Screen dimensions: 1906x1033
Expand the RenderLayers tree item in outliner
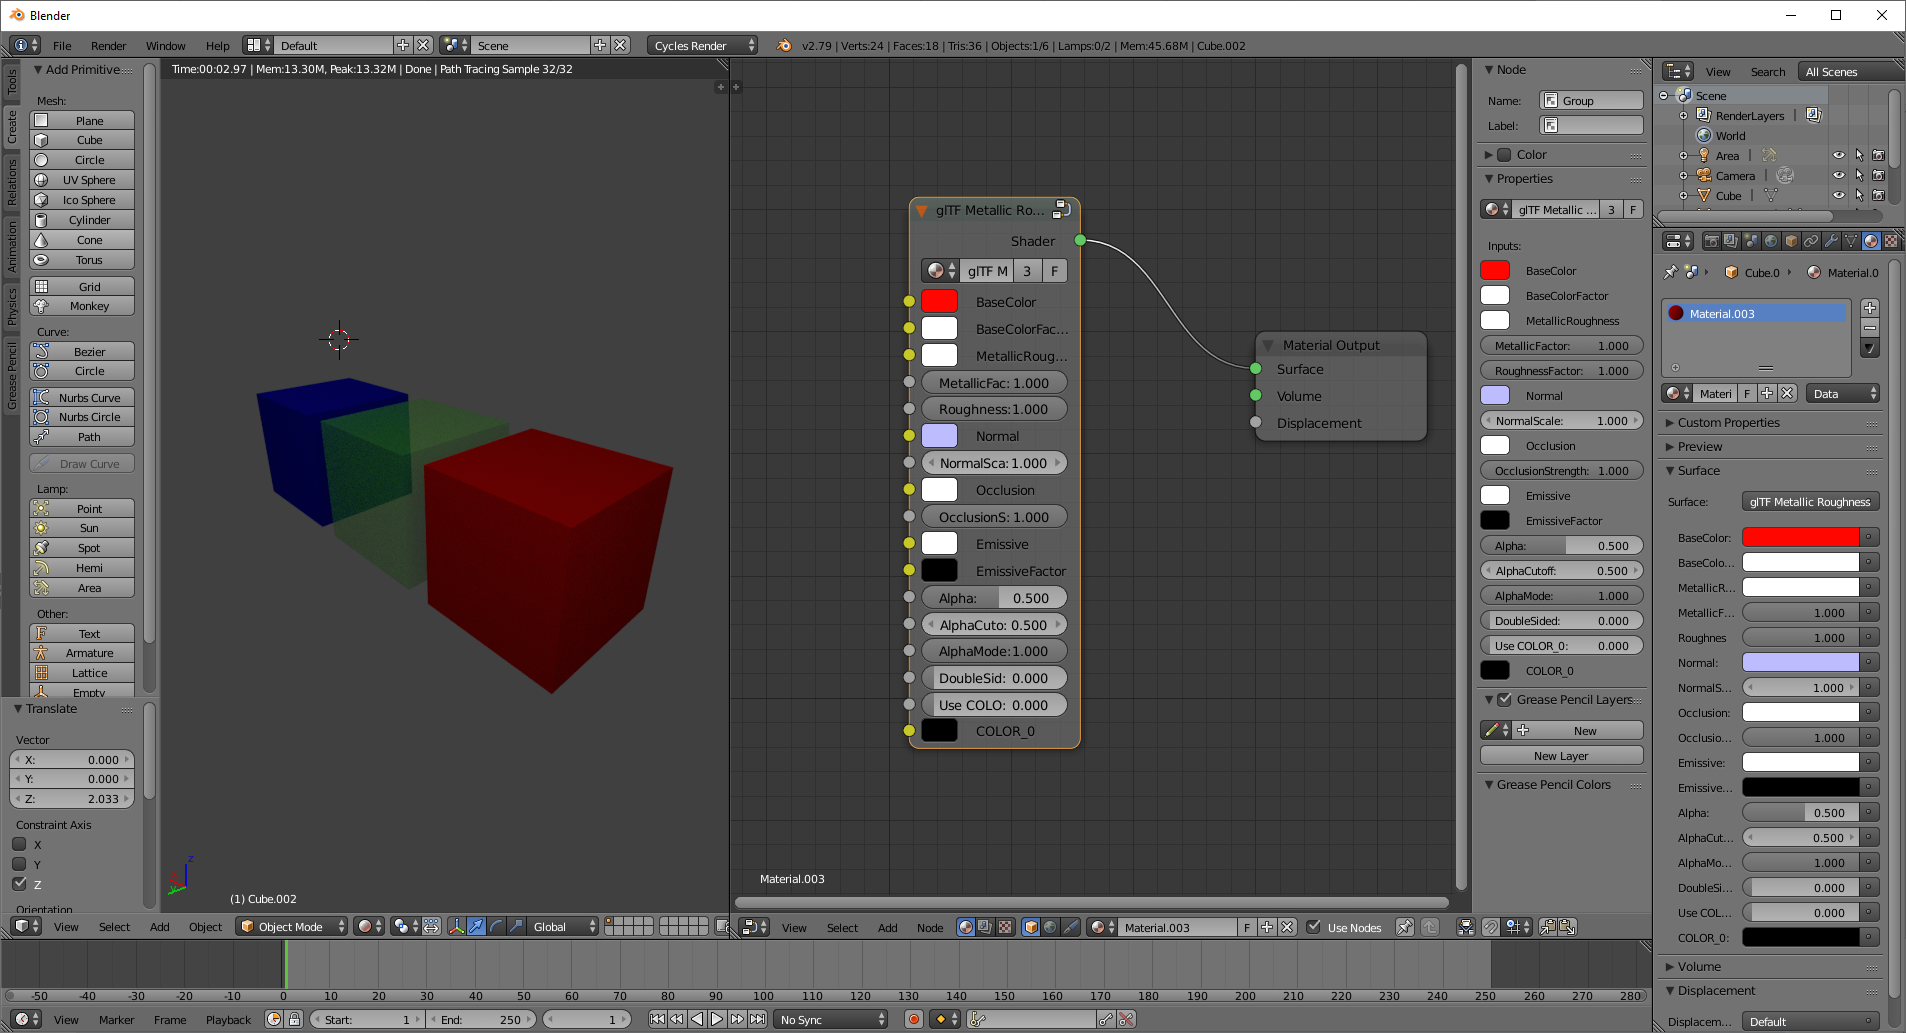click(1683, 116)
